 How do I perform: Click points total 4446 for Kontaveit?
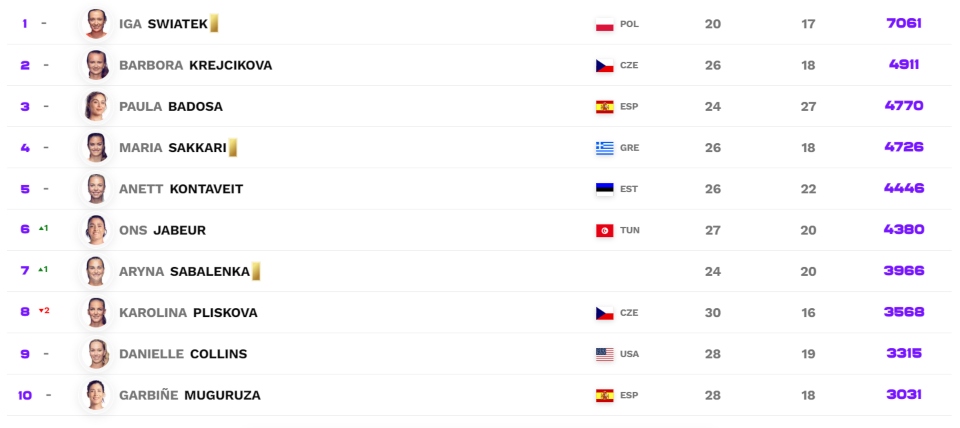click(x=903, y=188)
